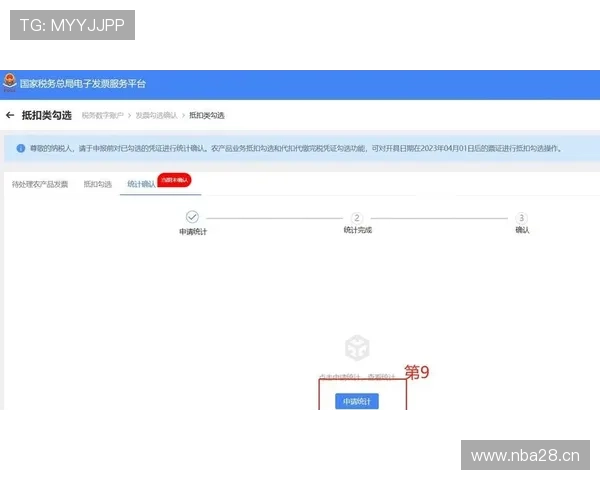Click the 申请统计 step label
The width and height of the screenshot is (600, 480).
tap(193, 232)
